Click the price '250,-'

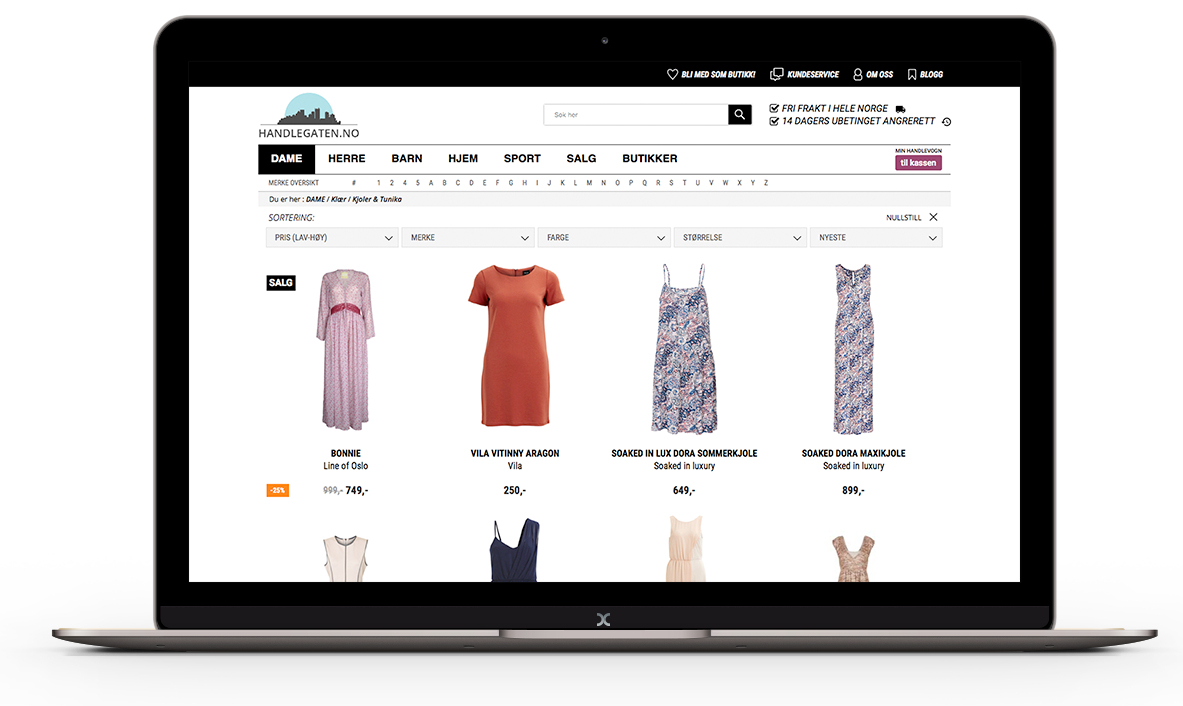click(x=515, y=490)
